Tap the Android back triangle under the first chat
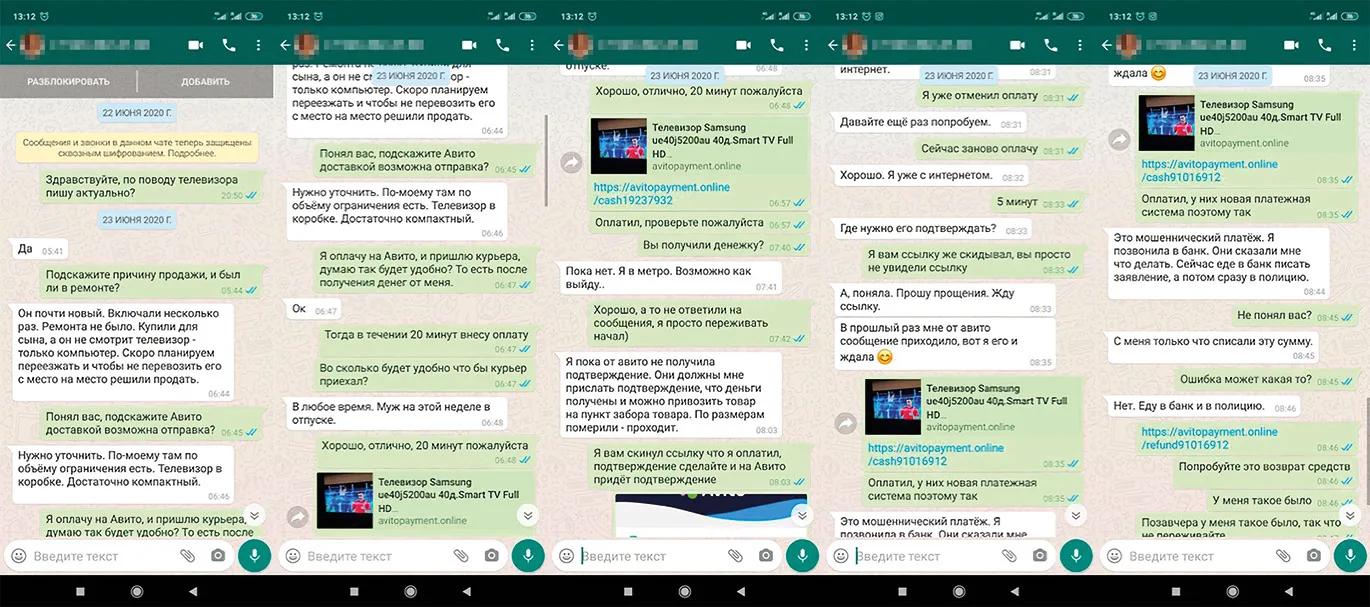Screen dimensions: 1370x607 point(193,591)
